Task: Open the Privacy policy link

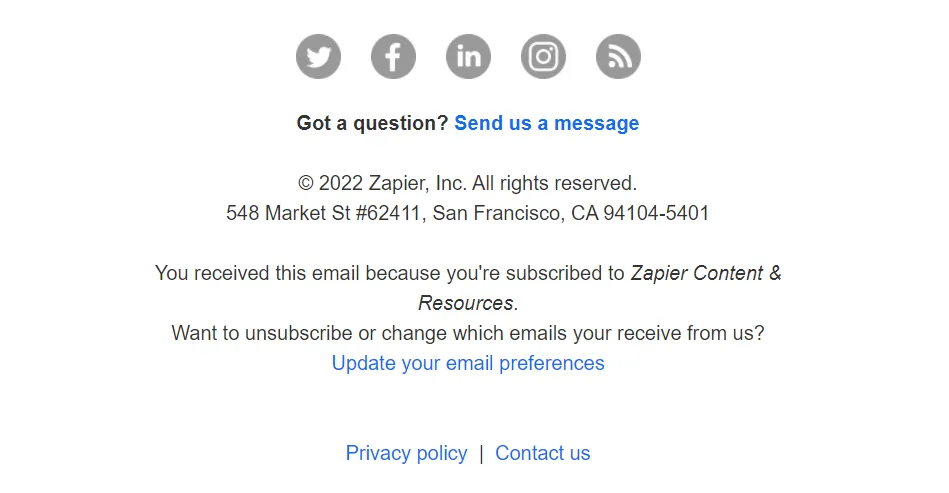Action: [x=406, y=453]
